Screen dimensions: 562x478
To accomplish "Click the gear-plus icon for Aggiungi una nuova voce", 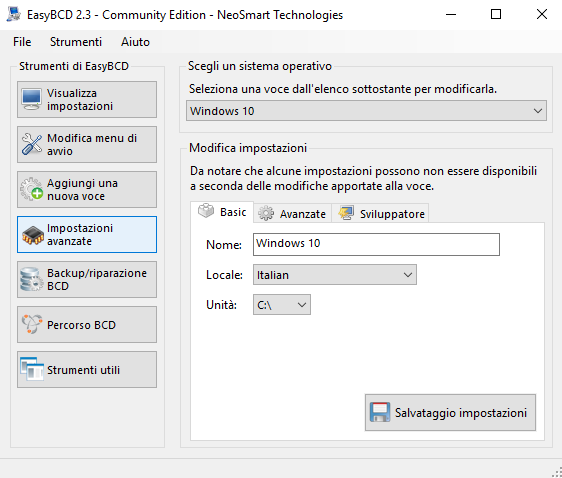I will (x=32, y=189).
